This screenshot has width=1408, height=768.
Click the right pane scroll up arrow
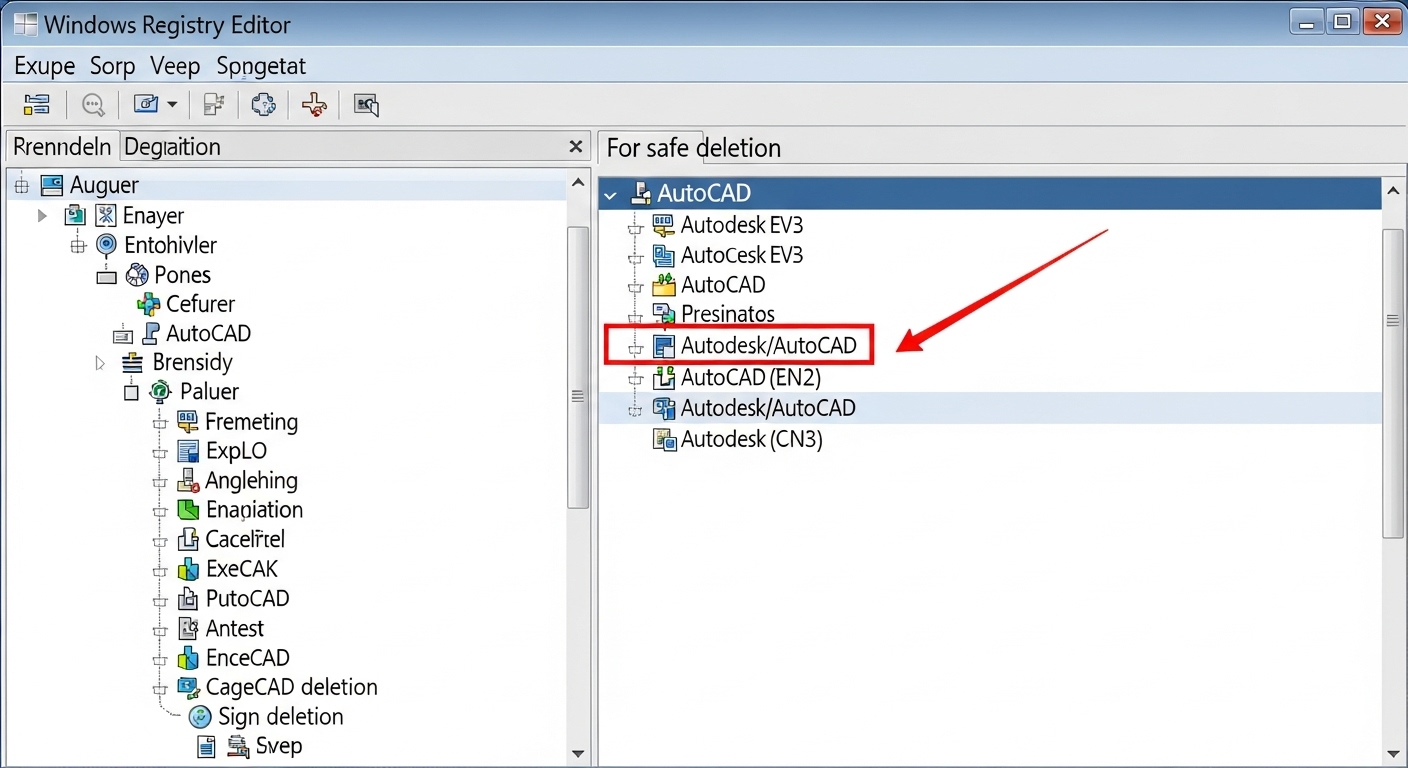[x=1393, y=190]
